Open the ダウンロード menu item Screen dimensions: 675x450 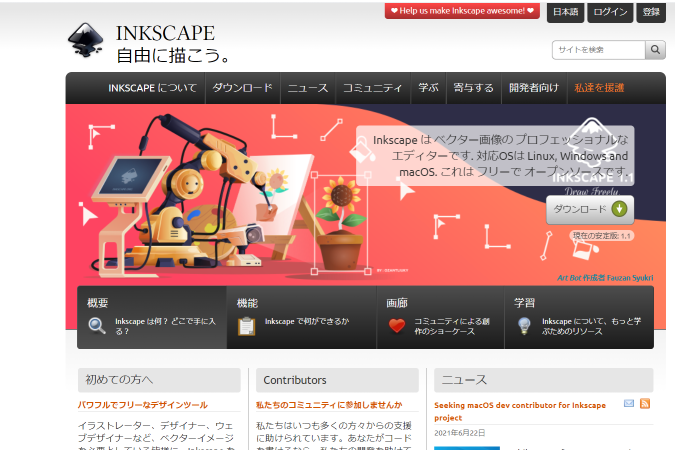(x=242, y=88)
